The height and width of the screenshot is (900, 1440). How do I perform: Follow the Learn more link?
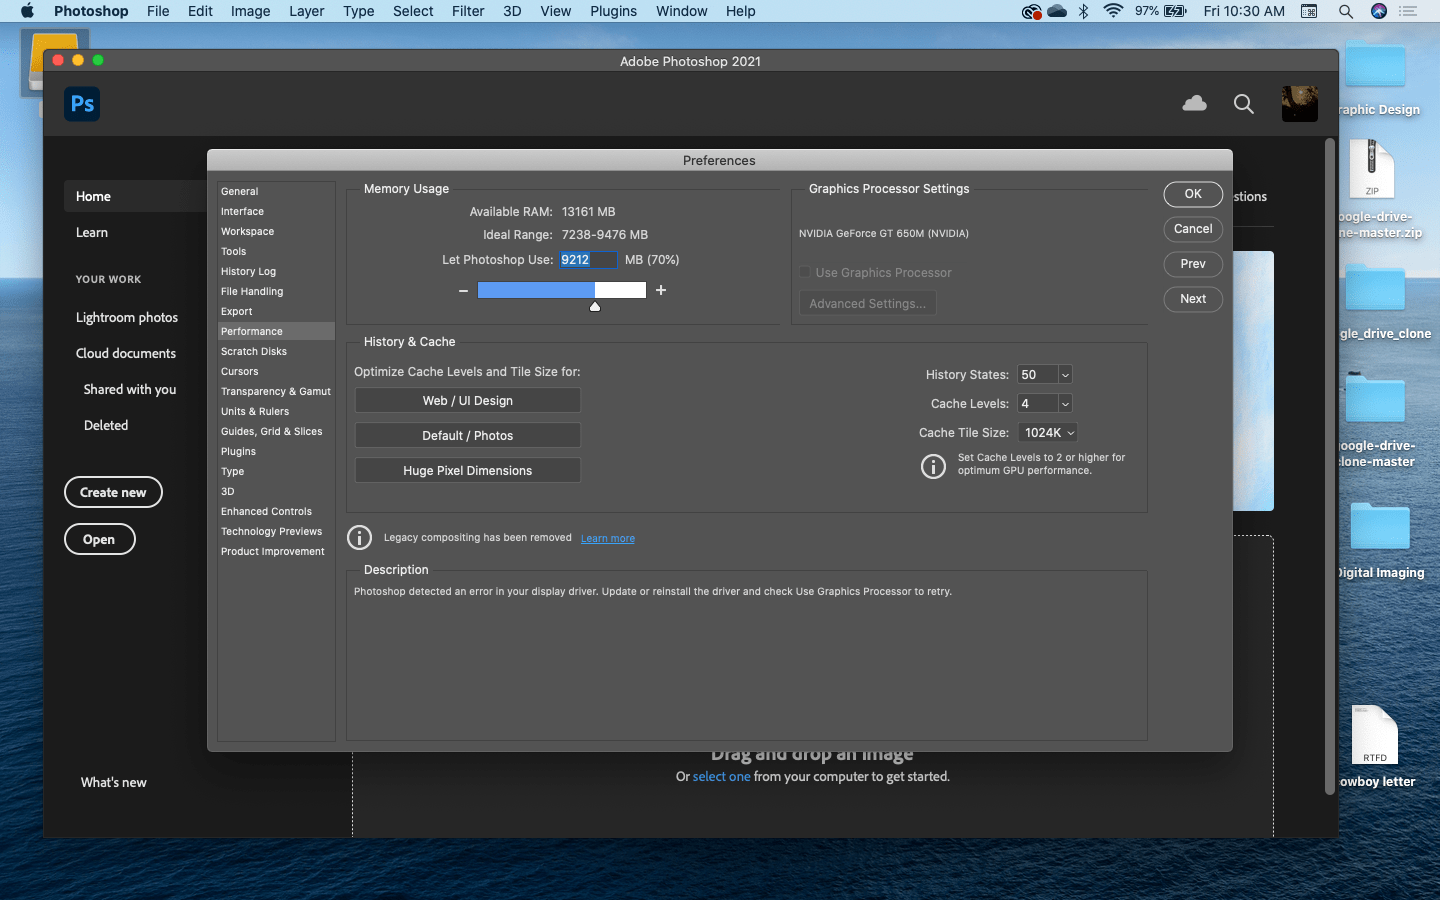pyautogui.click(x=608, y=538)
